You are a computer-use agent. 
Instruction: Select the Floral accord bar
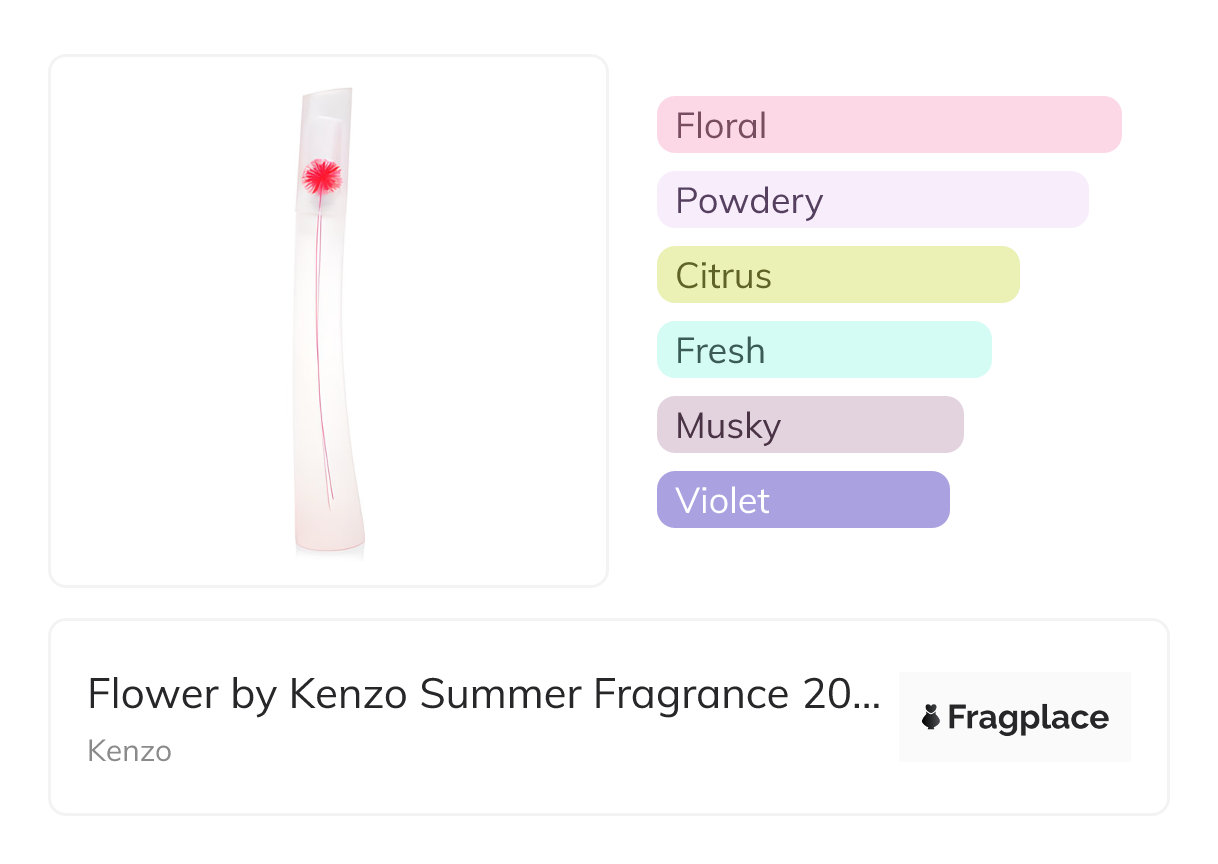point(888,125)
